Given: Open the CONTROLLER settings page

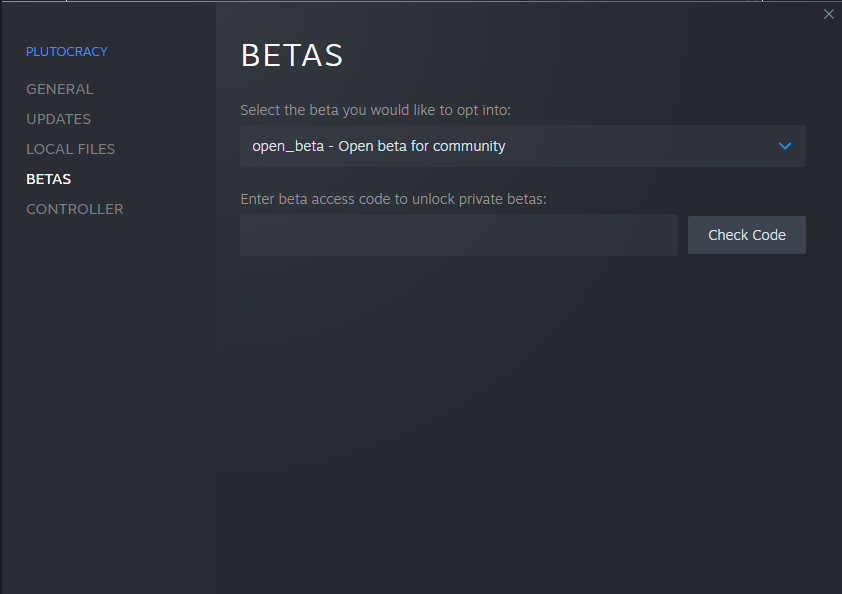Looking at the screenshot, I should [75, 209].
